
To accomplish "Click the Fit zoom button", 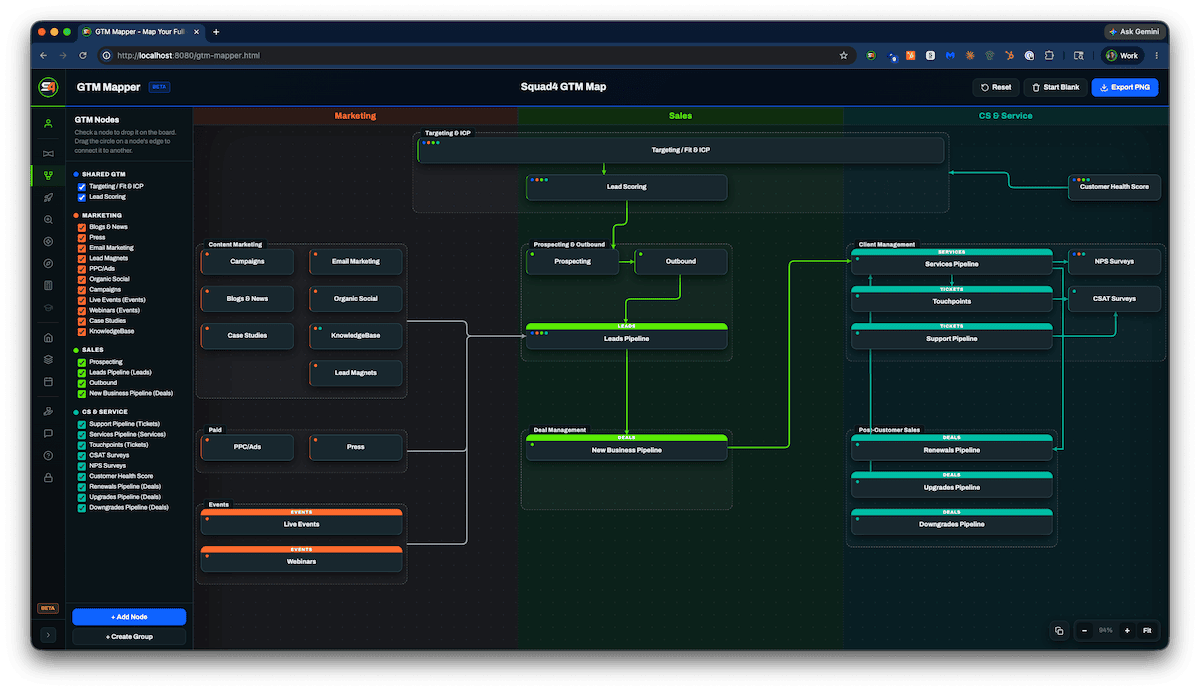I will click(1148, 631).
